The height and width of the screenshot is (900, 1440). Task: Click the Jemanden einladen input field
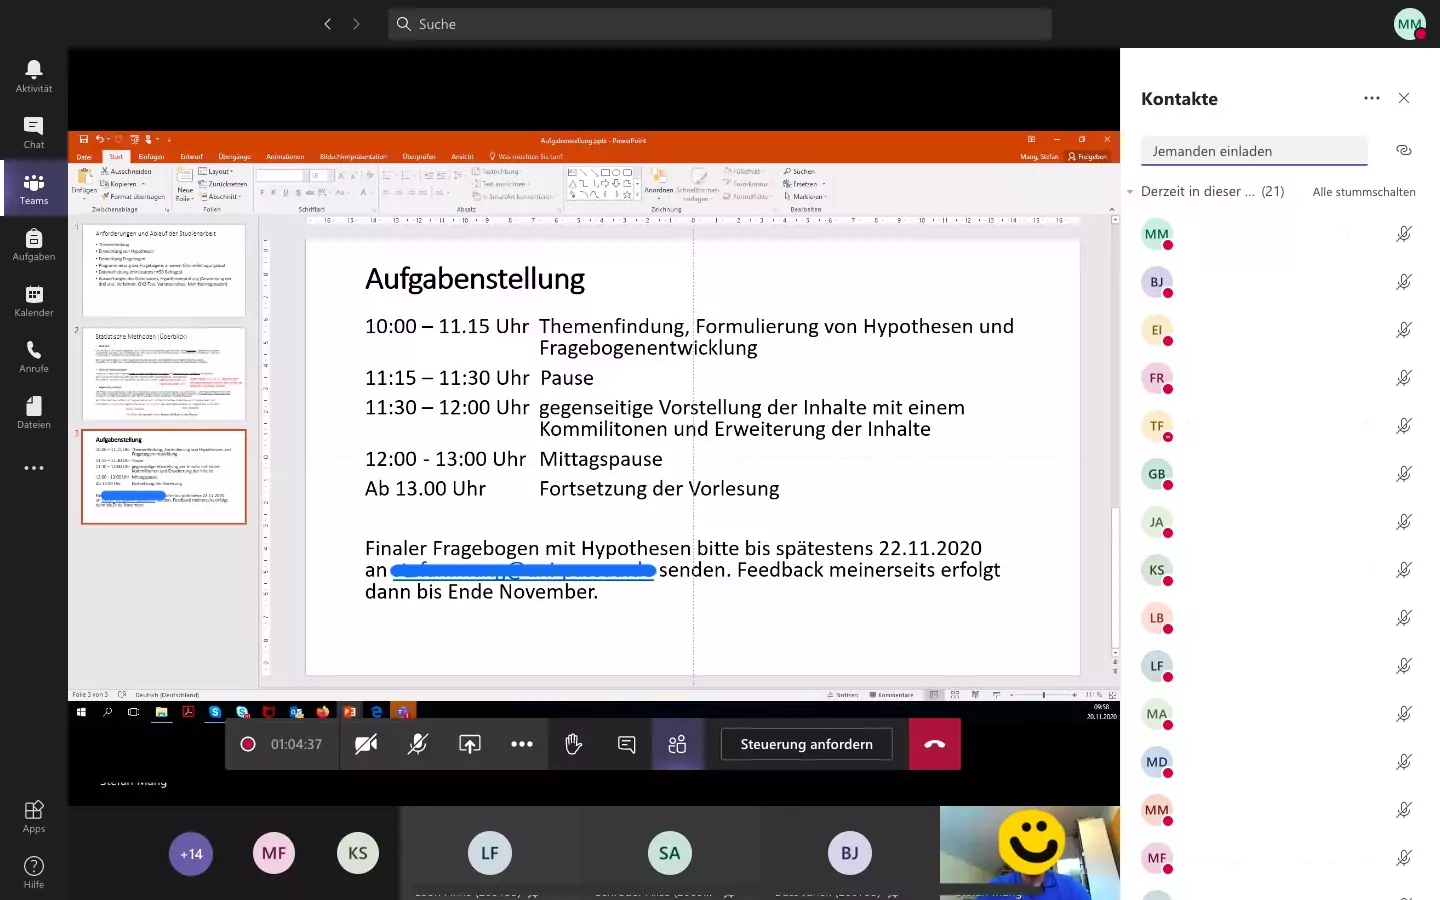1254,151
